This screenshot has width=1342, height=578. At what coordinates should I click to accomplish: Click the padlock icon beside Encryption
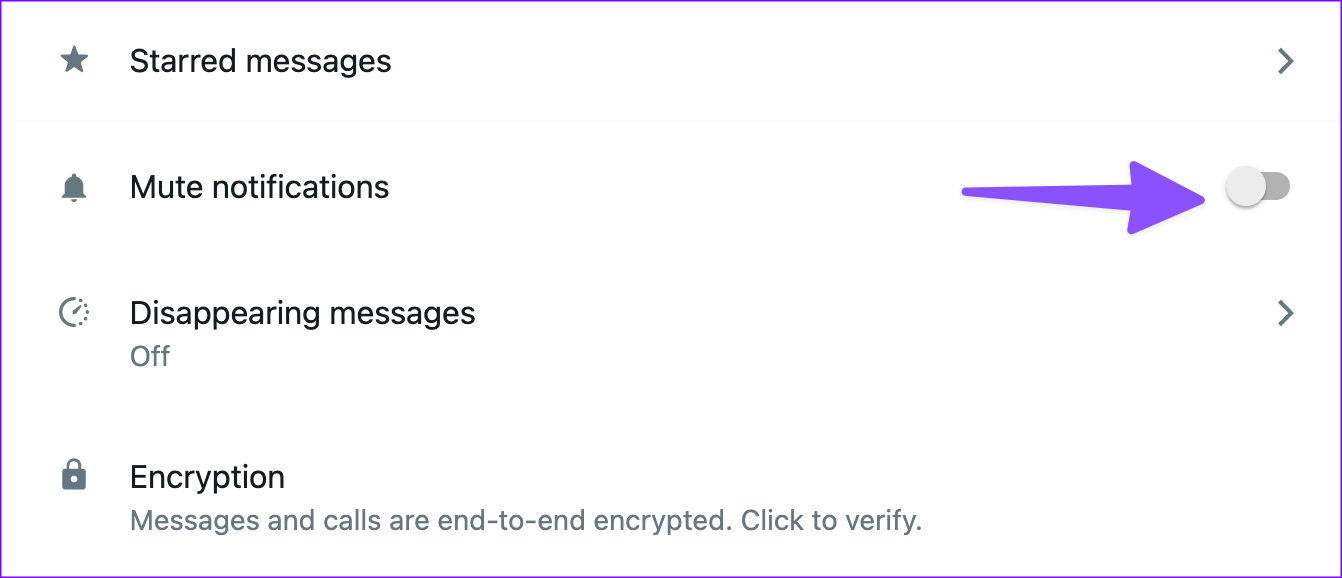[74, 476]
